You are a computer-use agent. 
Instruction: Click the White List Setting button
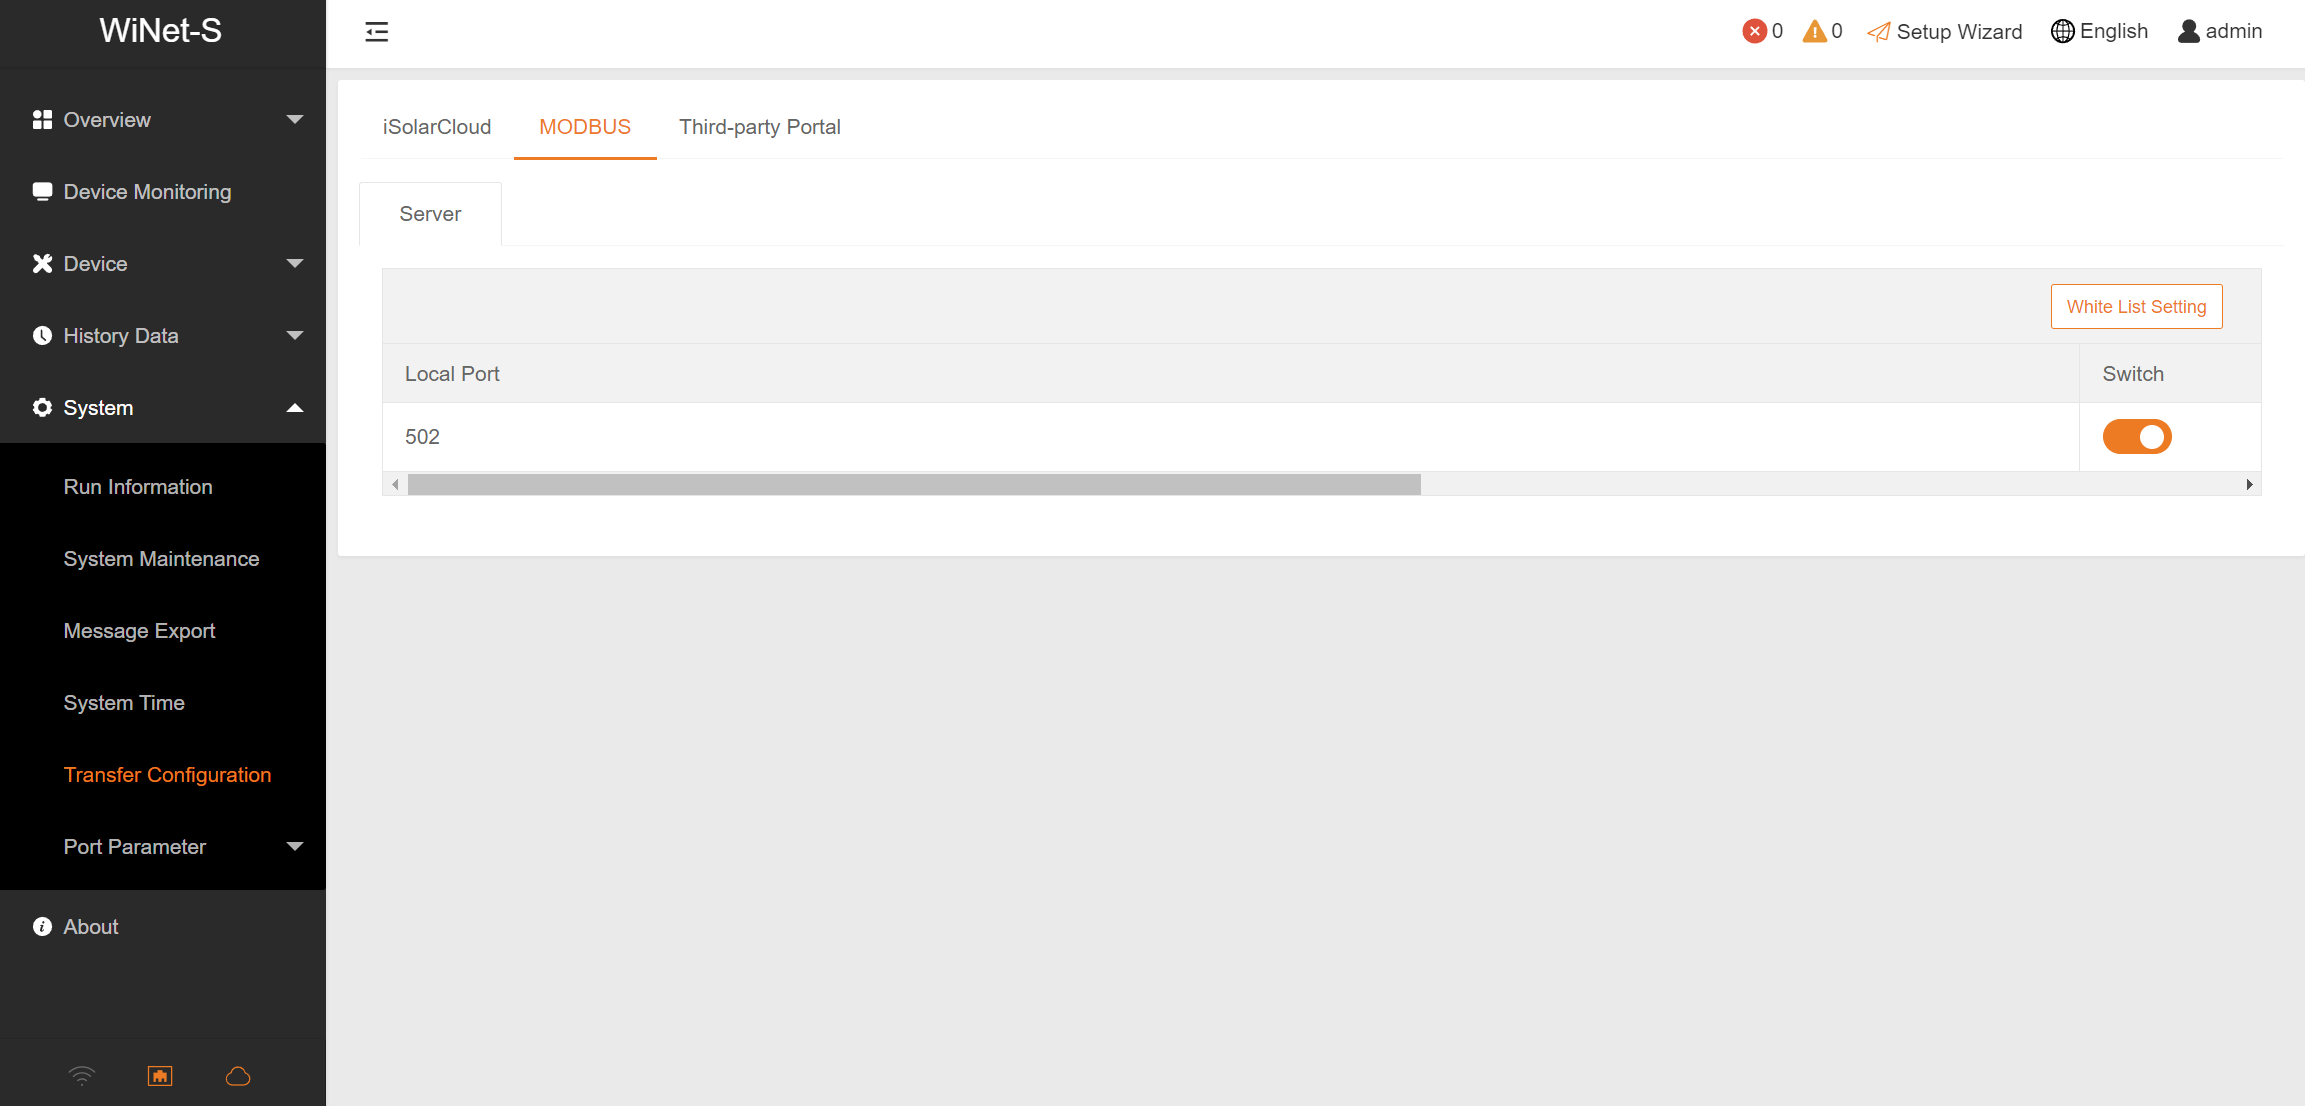pos(2136,307)
